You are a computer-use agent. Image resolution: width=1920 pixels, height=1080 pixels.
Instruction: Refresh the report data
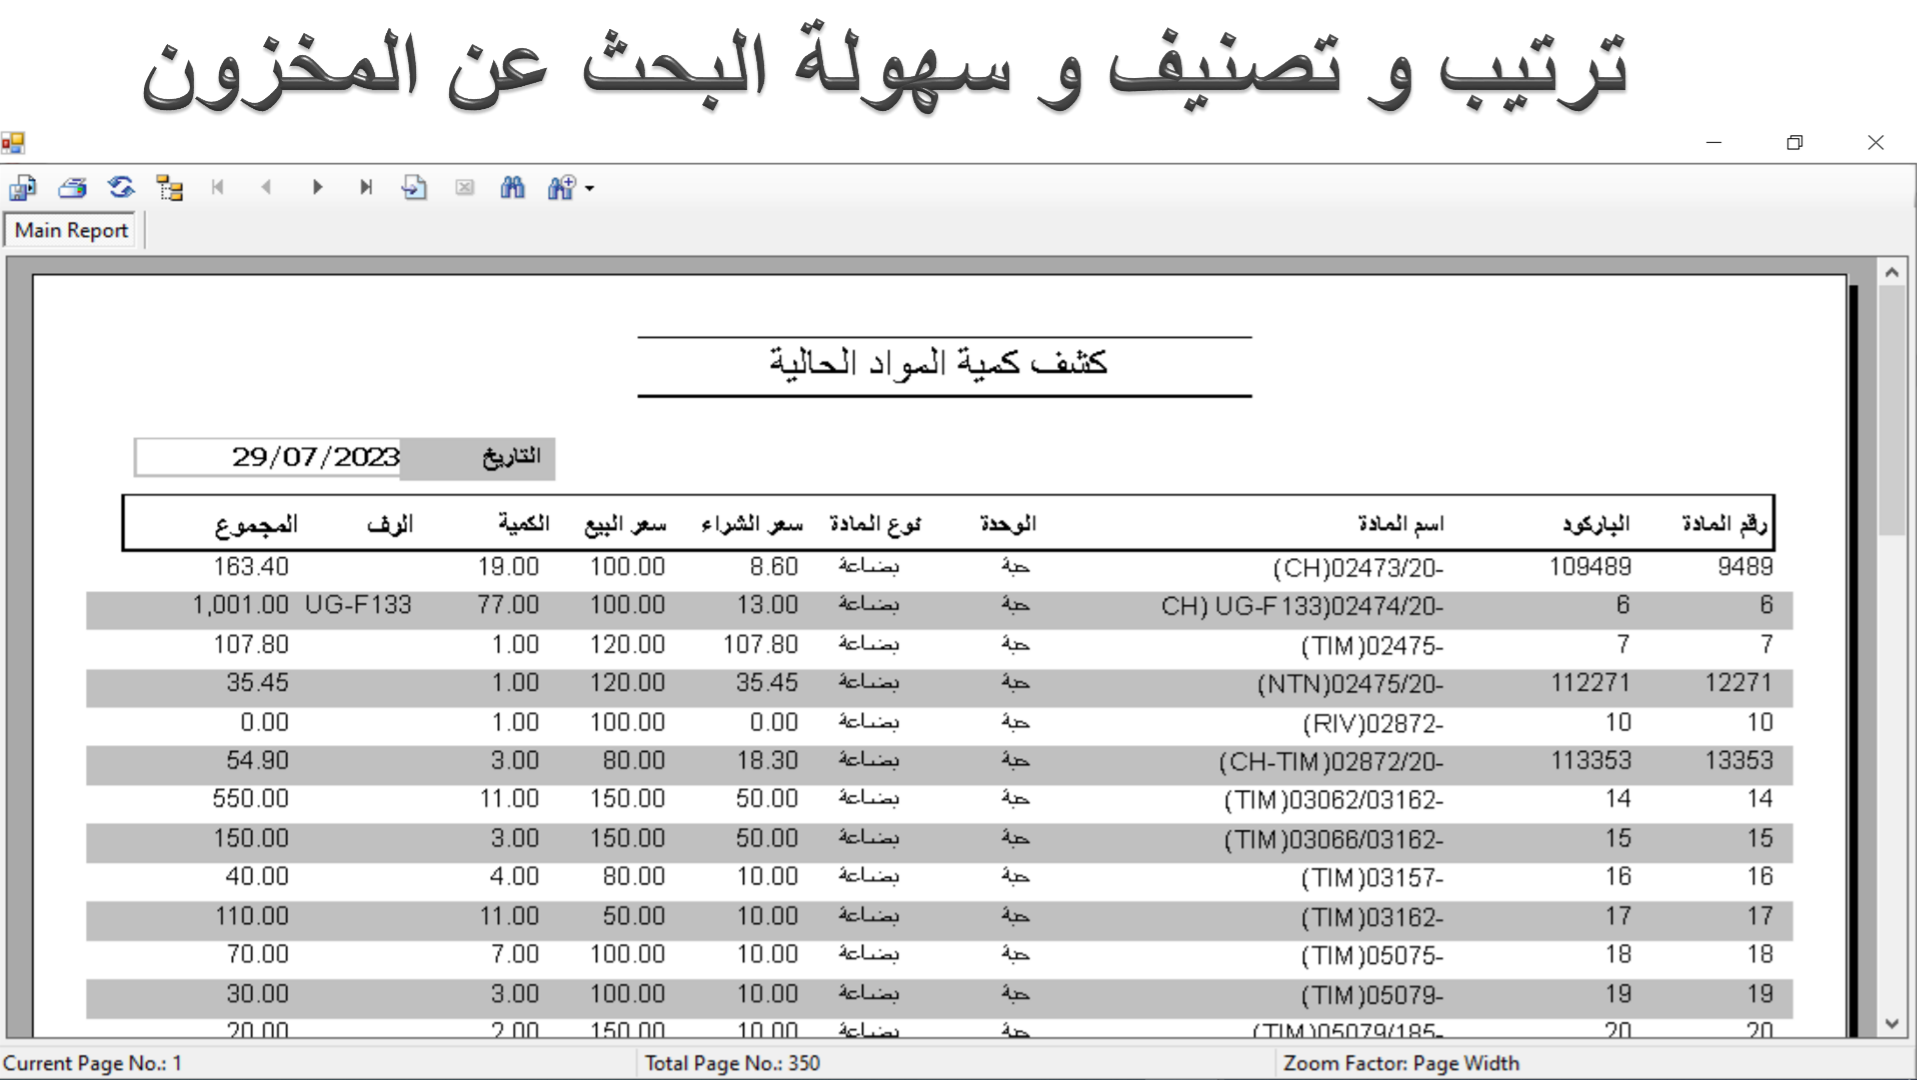[x=121, y=187]
